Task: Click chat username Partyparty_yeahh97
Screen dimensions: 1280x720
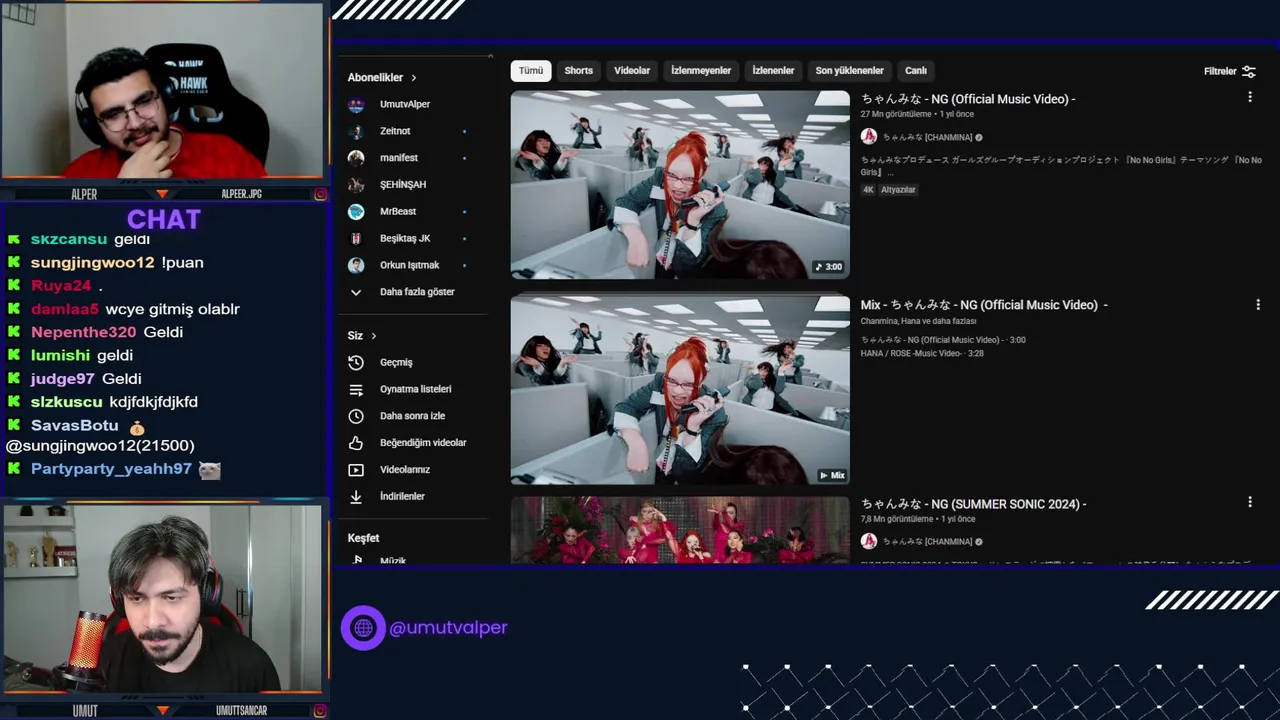Action: pos(111,469)
